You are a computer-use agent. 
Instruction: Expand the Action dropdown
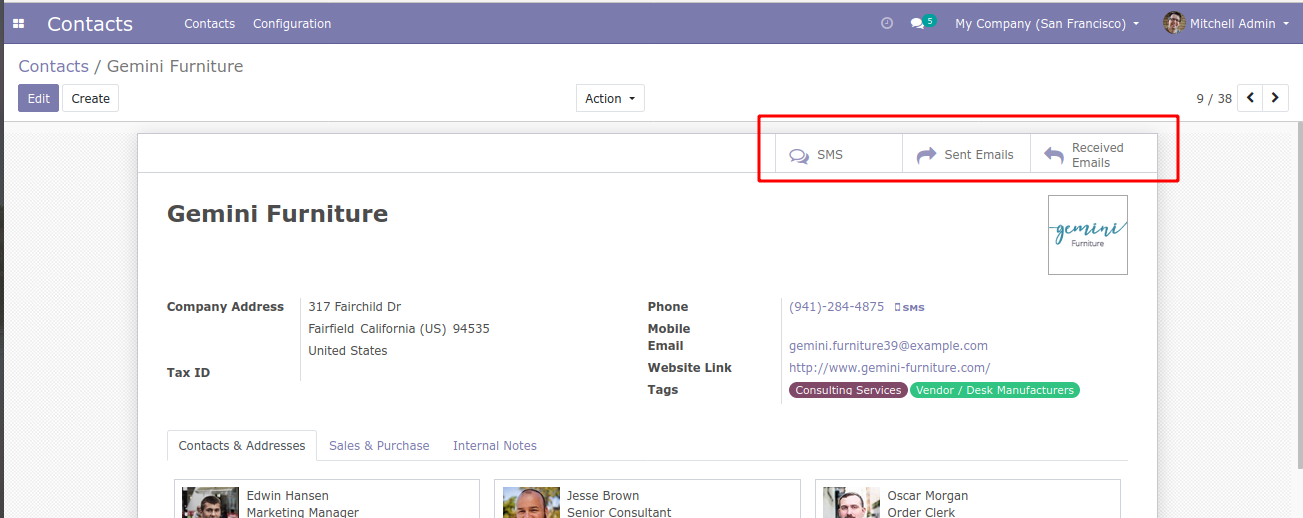(610, 98)
